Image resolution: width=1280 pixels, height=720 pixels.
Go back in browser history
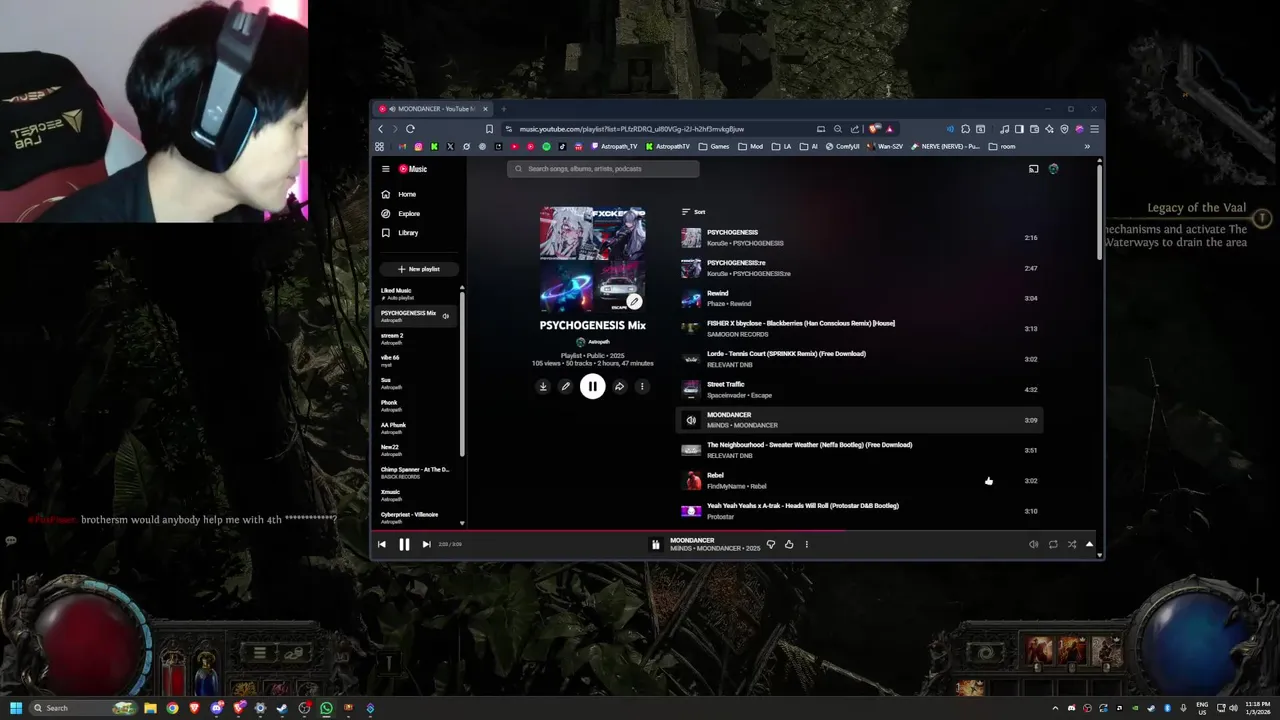click(x=380, y=129)
